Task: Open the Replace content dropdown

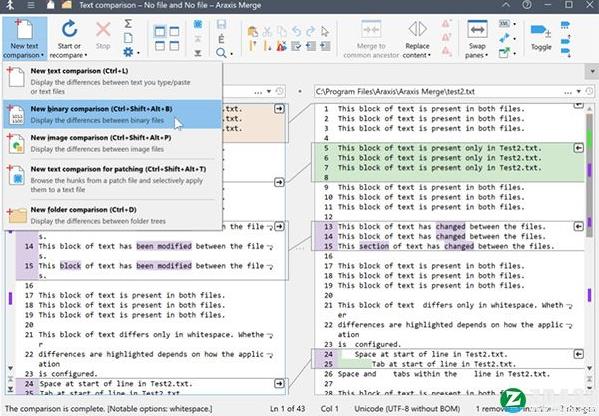Action: click(x=429, y=55)
